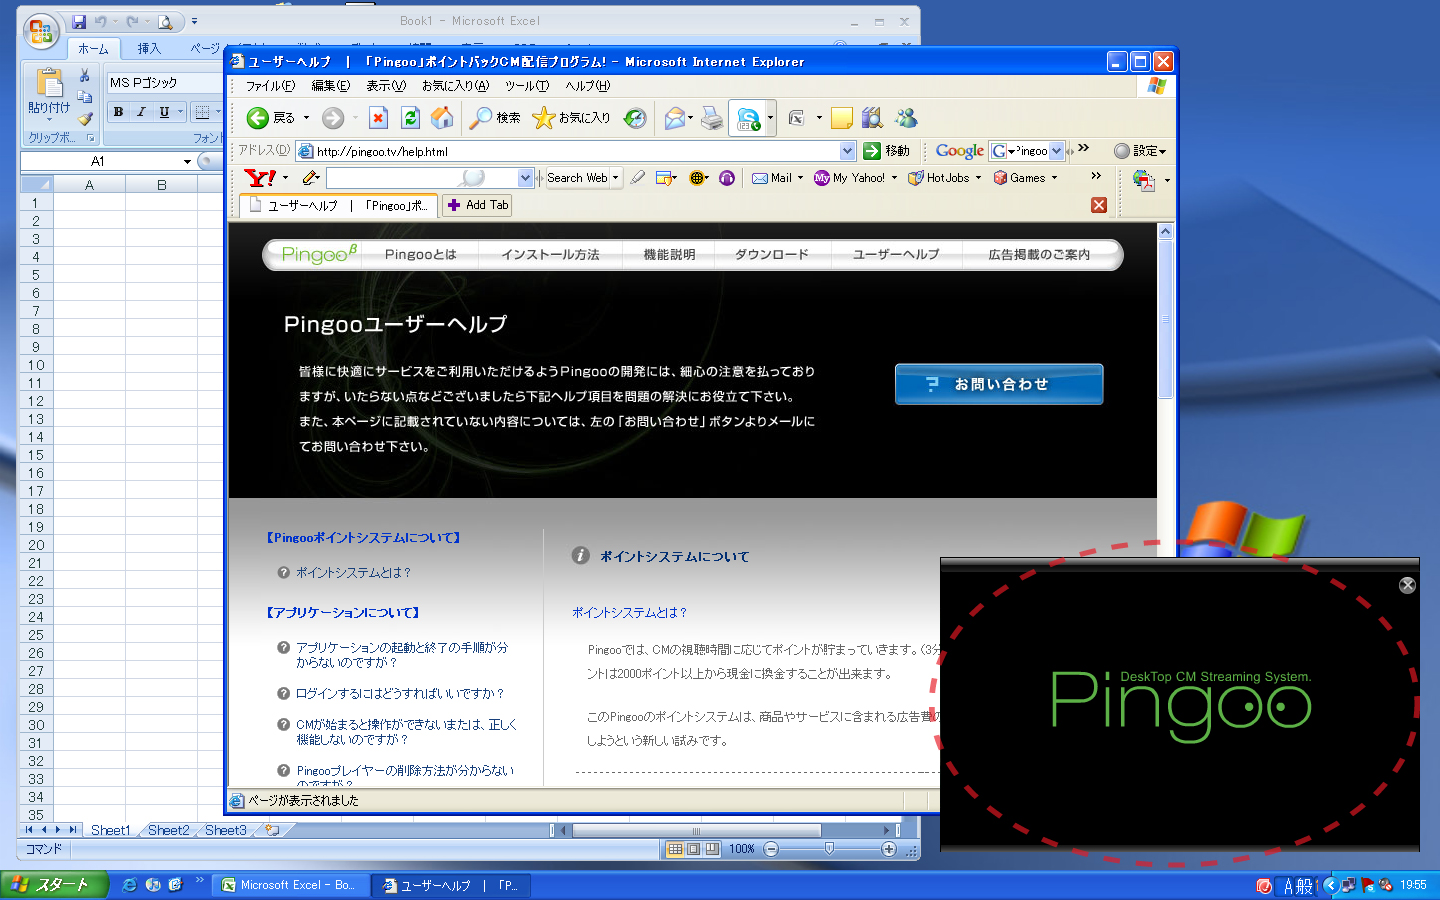Close the Pingoo player popup
Screen dimensions: 1440x900
point(1407,585)
